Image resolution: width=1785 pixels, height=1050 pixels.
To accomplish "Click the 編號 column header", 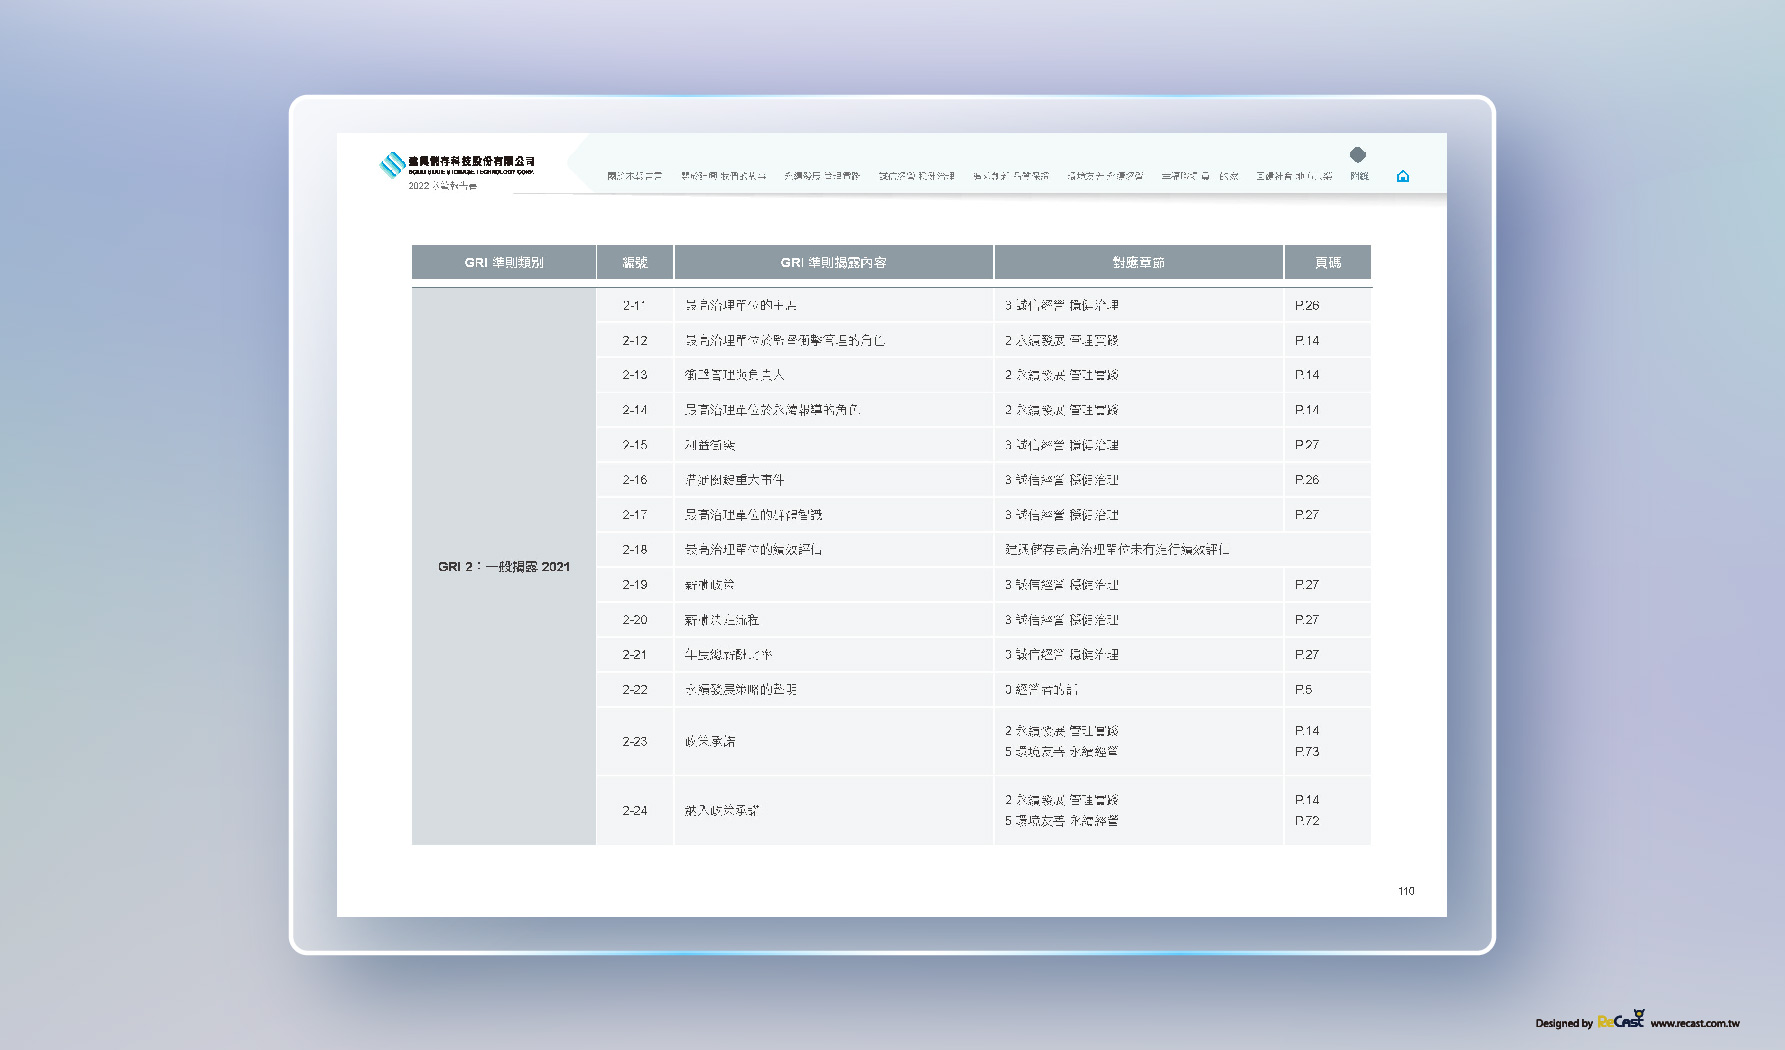I will [x=635, y=262].
